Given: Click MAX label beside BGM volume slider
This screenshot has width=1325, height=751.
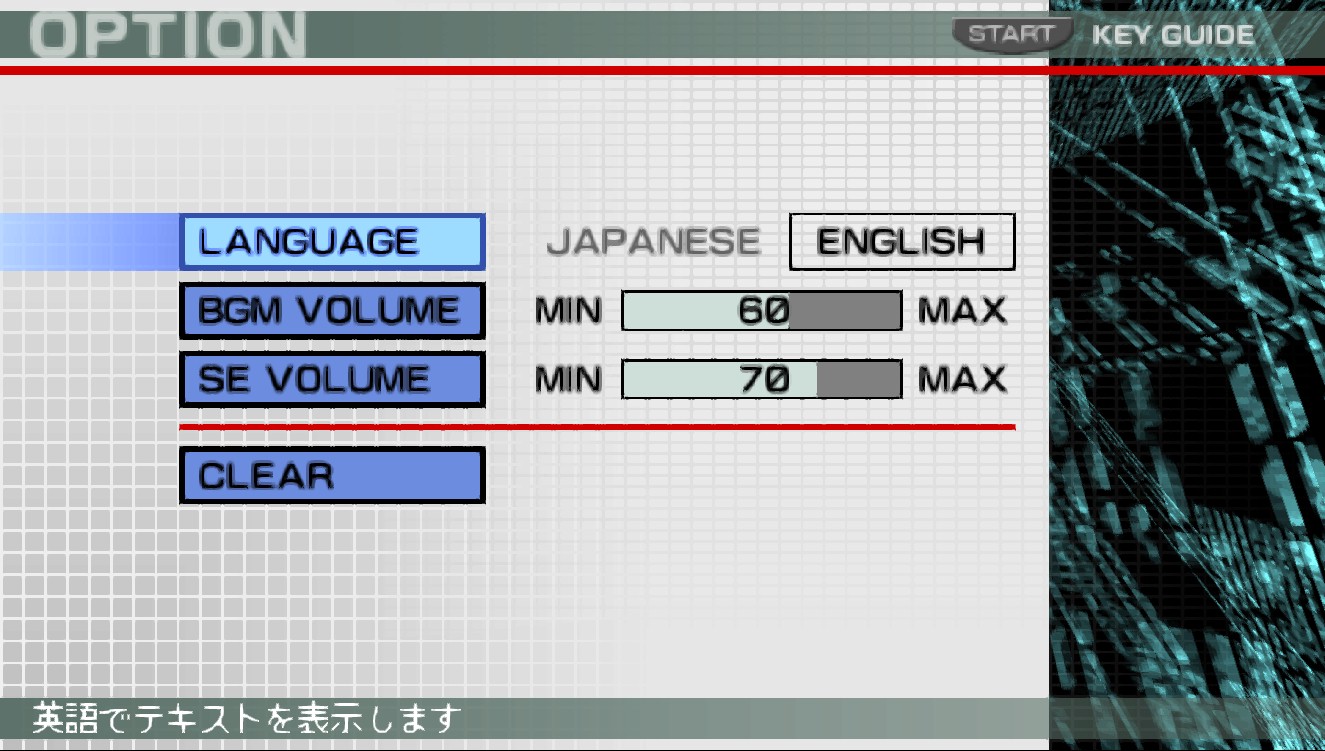Looking at the screenshot, I should pyautogui.click(x=962, y=311).
